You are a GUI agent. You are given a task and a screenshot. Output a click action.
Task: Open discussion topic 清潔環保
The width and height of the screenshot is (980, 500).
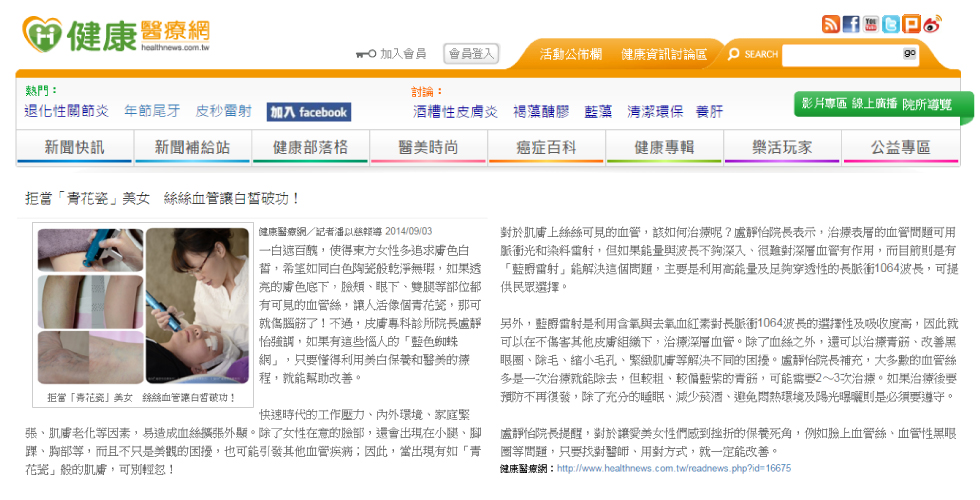[655, 112]
